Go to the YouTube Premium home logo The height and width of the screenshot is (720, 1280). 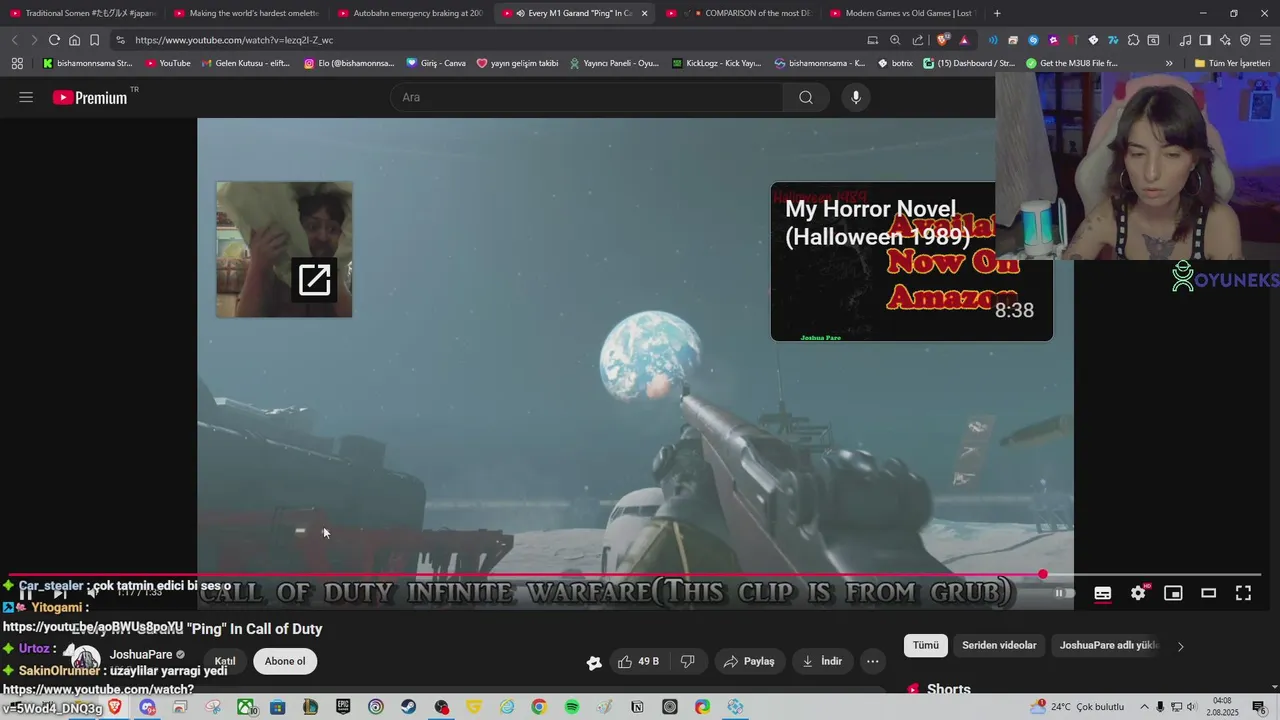pos(91,97)
